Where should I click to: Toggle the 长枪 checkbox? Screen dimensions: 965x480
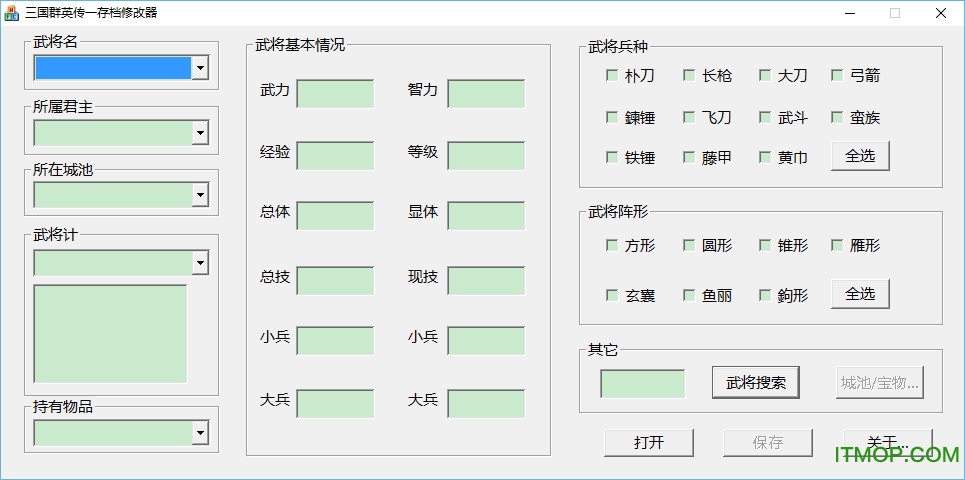point(689,75)
